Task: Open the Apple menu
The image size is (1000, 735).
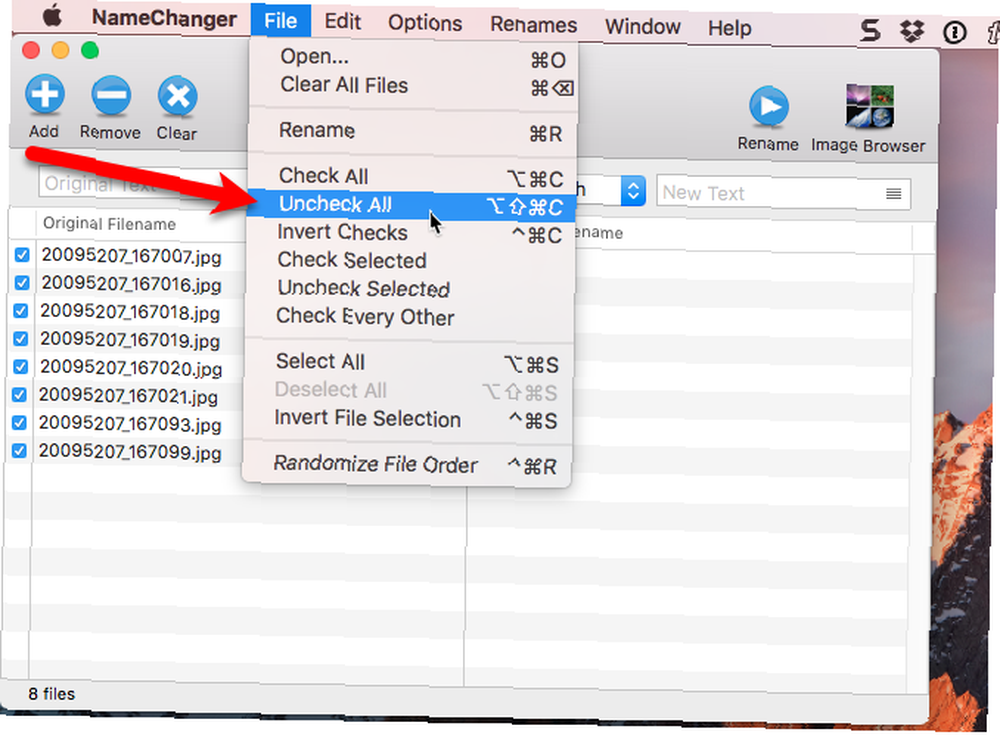Action: point(52,15)
